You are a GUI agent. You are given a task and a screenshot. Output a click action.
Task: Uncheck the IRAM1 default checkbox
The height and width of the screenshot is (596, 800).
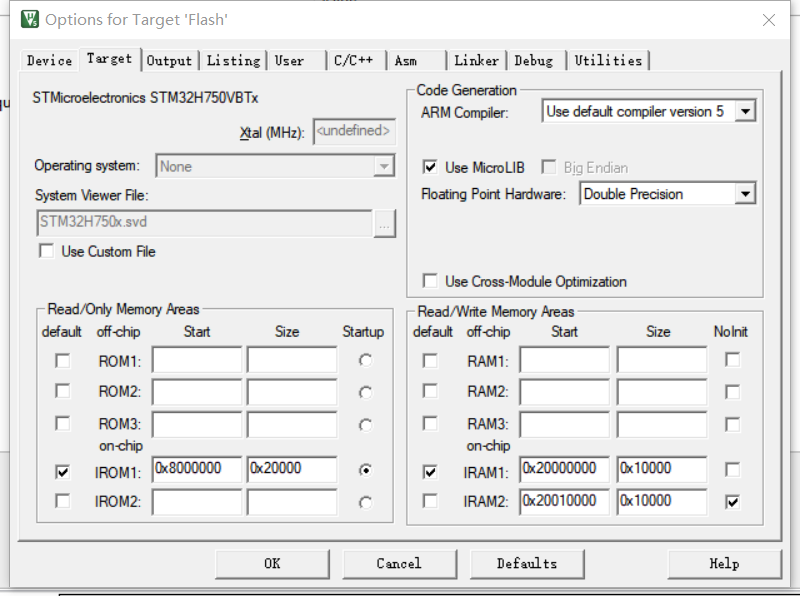click(430, 471)
